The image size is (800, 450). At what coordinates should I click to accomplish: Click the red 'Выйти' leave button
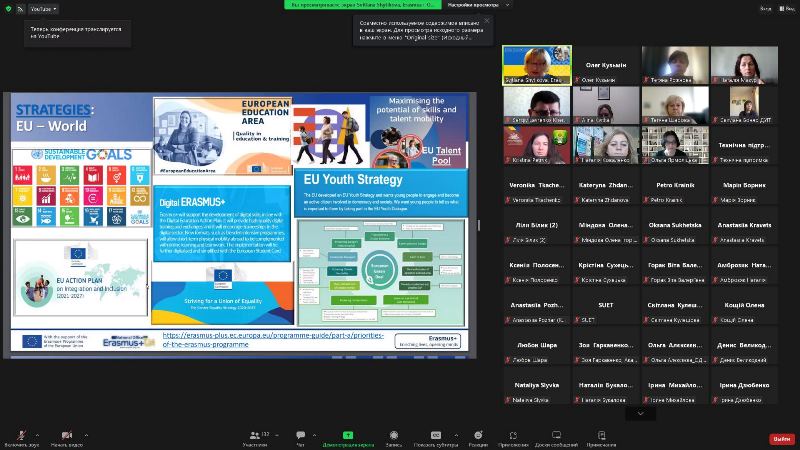tap(781, 439)
